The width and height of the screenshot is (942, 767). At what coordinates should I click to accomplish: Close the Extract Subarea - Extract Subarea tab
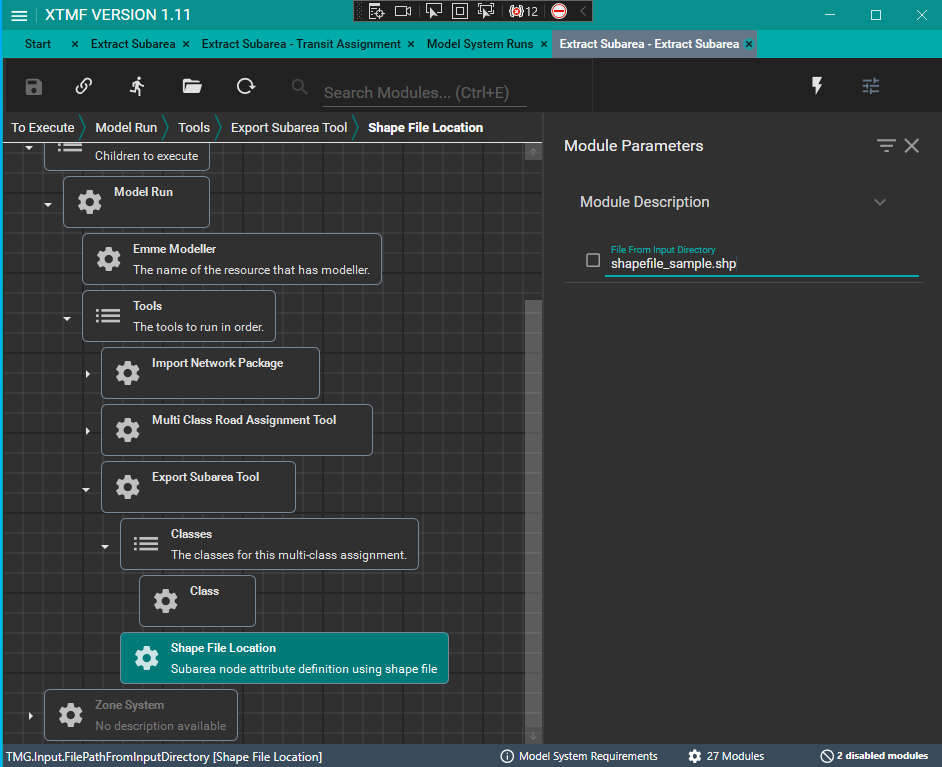(x=749, y=44)
